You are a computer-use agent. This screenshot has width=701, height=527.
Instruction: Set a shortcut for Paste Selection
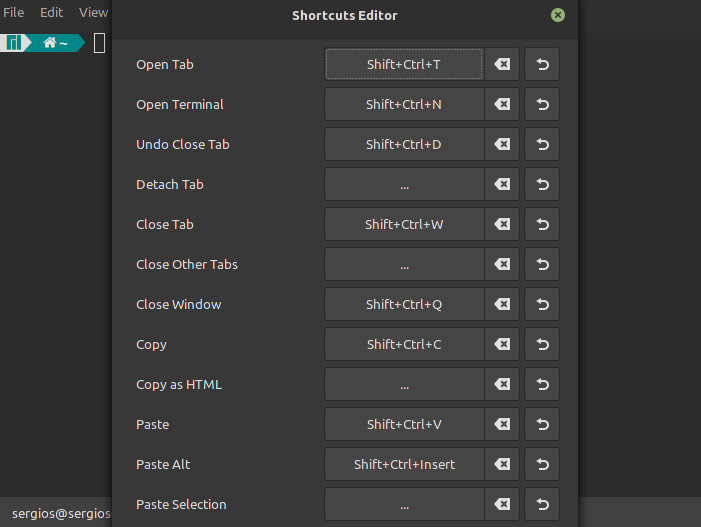click(404, 504)
